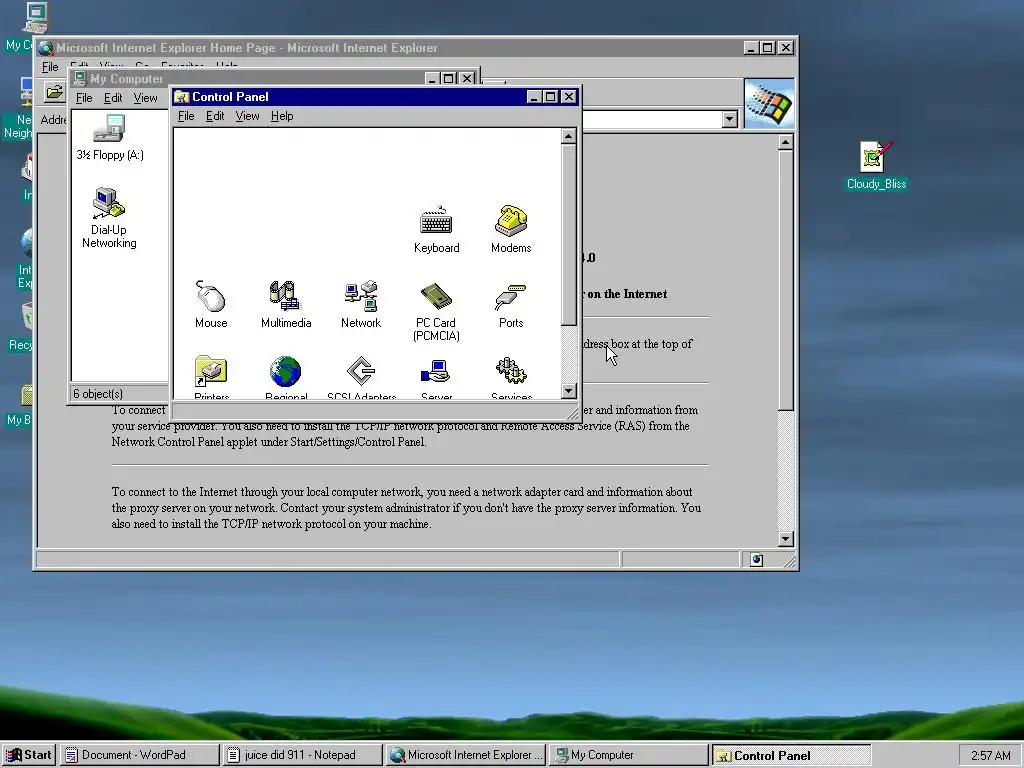Click the My Computer title bar icon
Viewport: 1024px width, 768px height.
[x=80, y=78]
